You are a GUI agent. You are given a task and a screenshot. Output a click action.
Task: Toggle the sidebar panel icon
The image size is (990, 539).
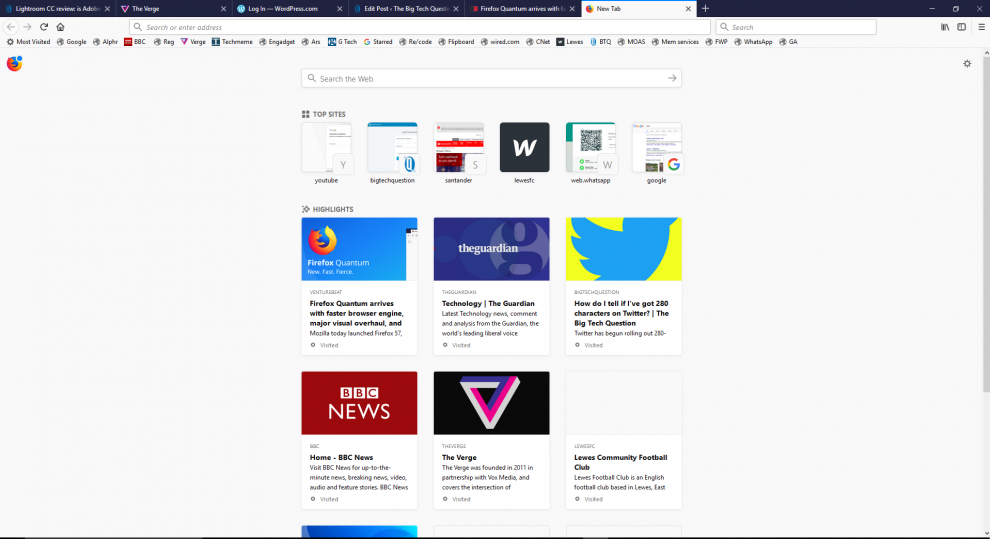tap(962, 27)
